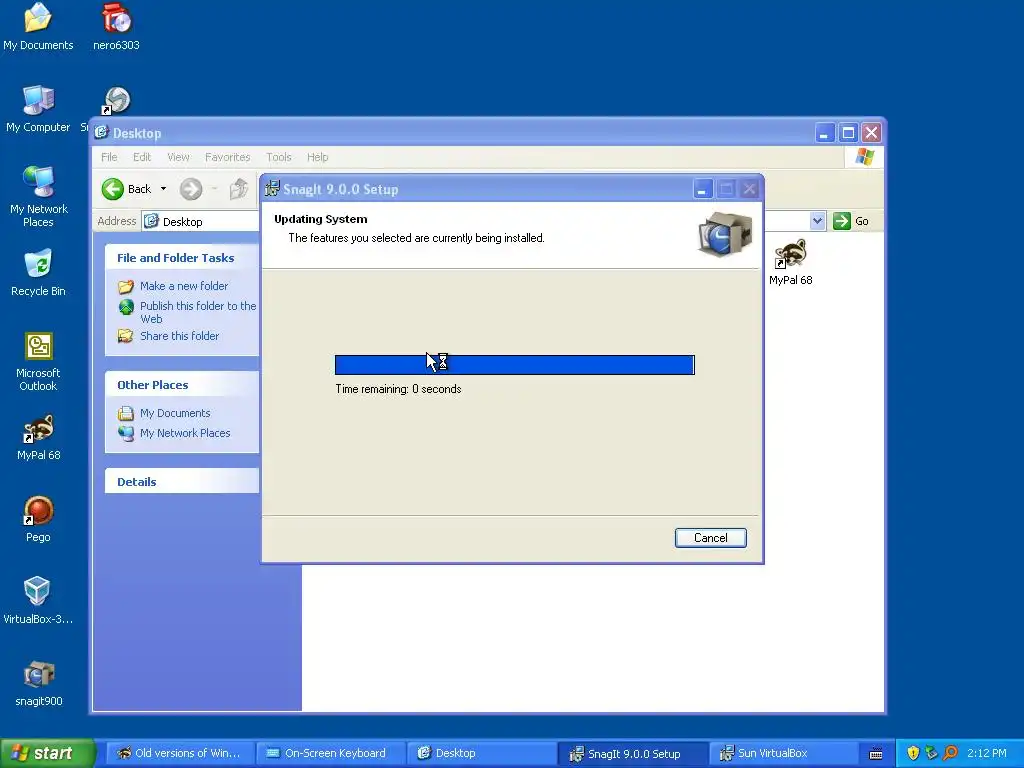This screenshot has width=1024, height=768.
Task: Open My Network Places desktop icon
Action: 39,196
